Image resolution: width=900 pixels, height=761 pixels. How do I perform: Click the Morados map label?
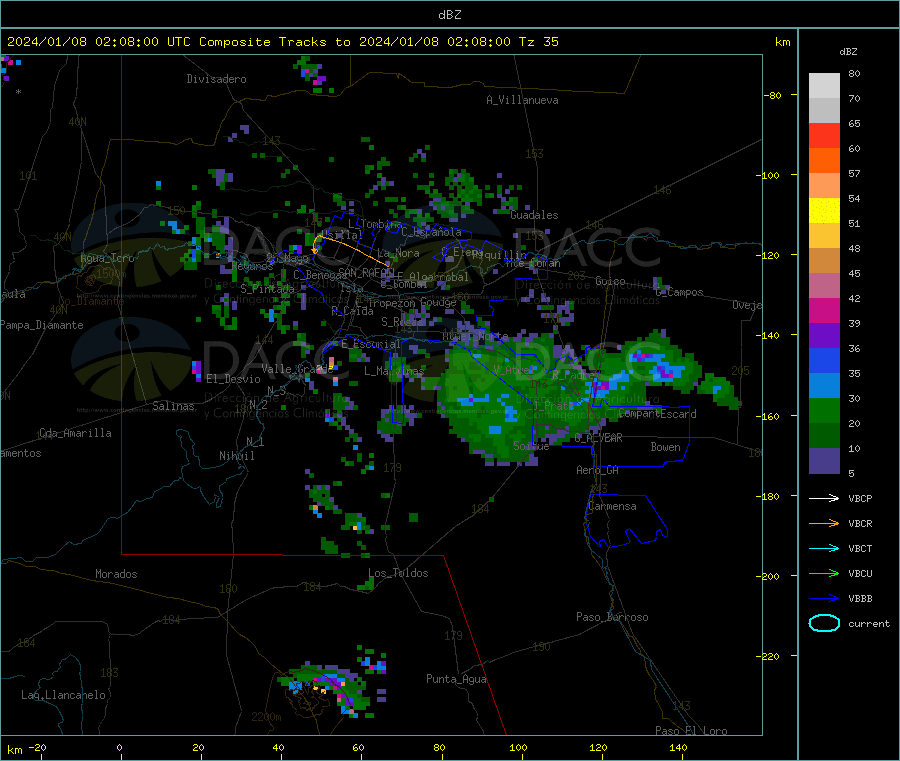(116, 574)
